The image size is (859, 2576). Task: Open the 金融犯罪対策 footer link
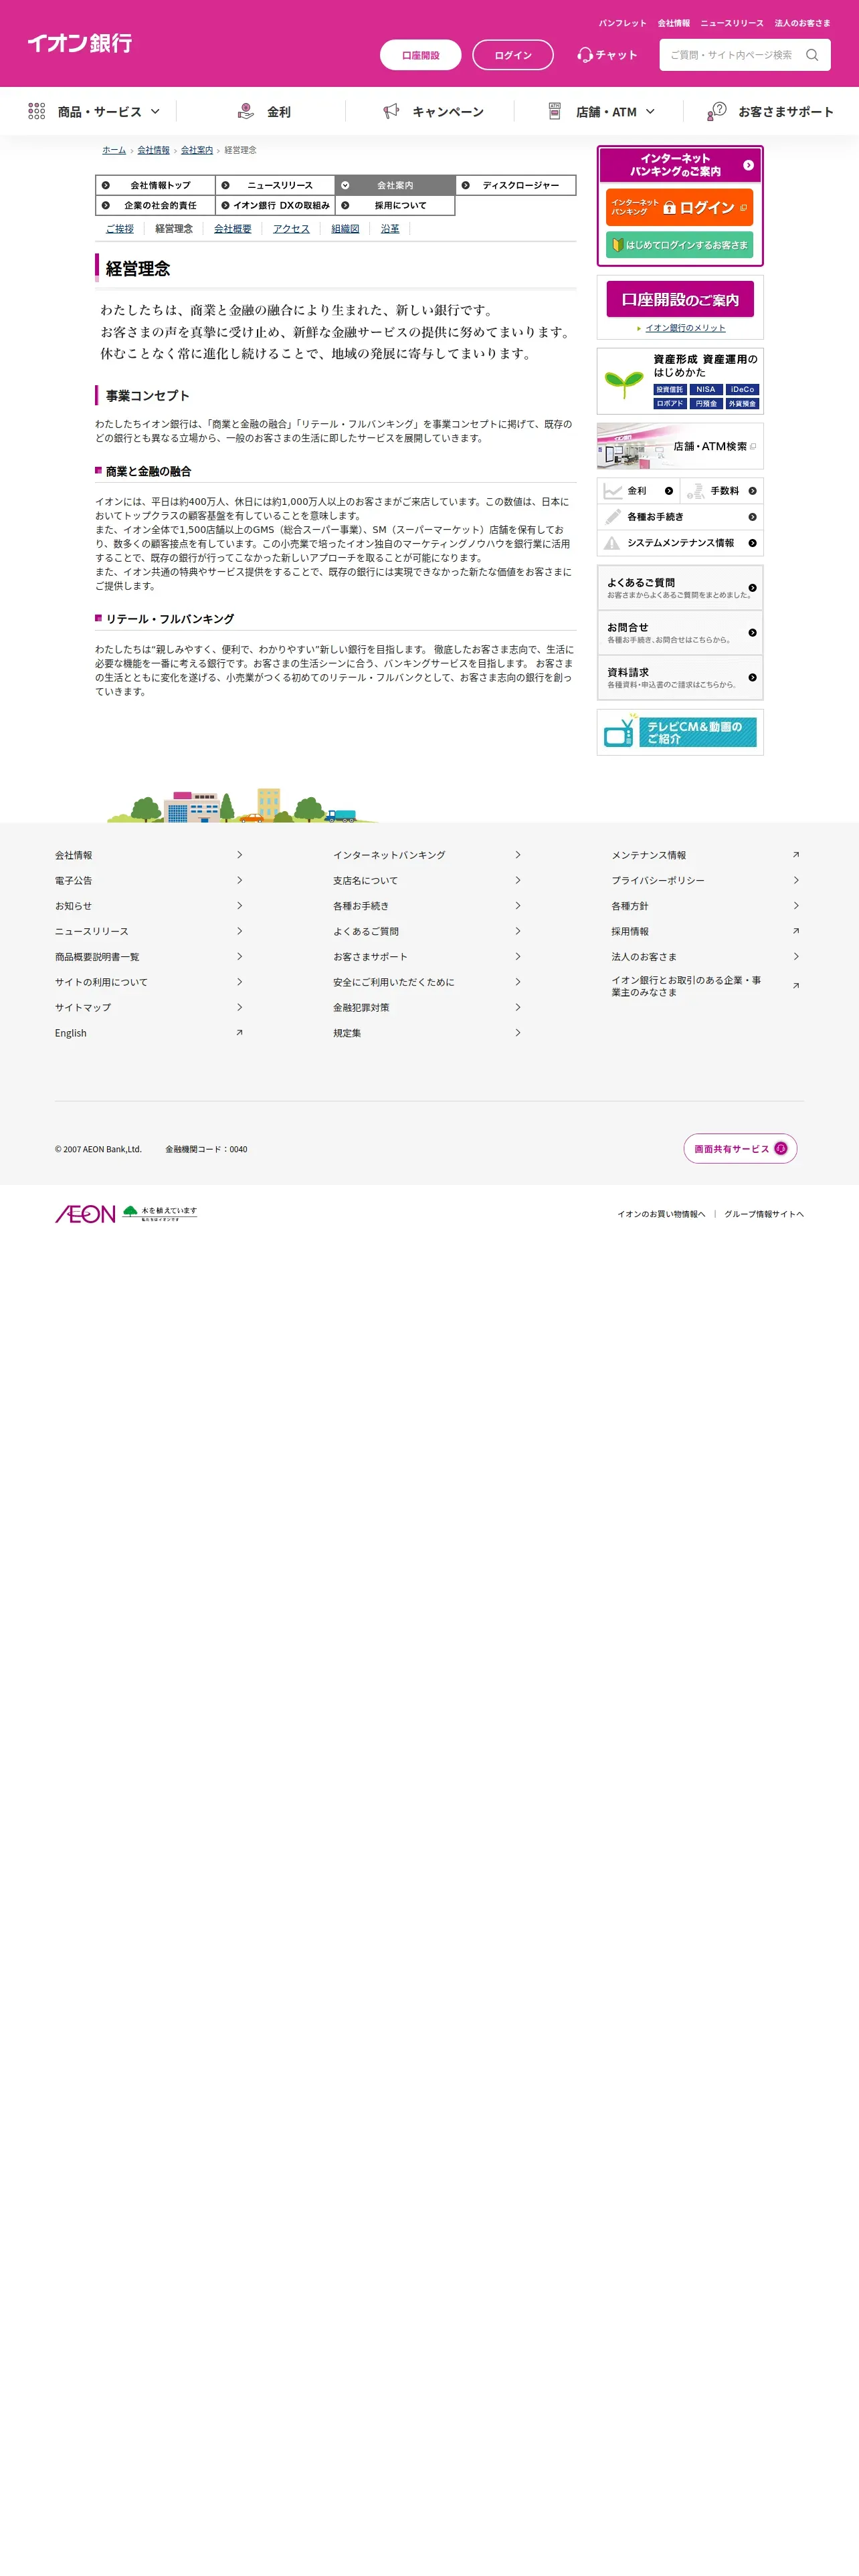[361, 1007]
